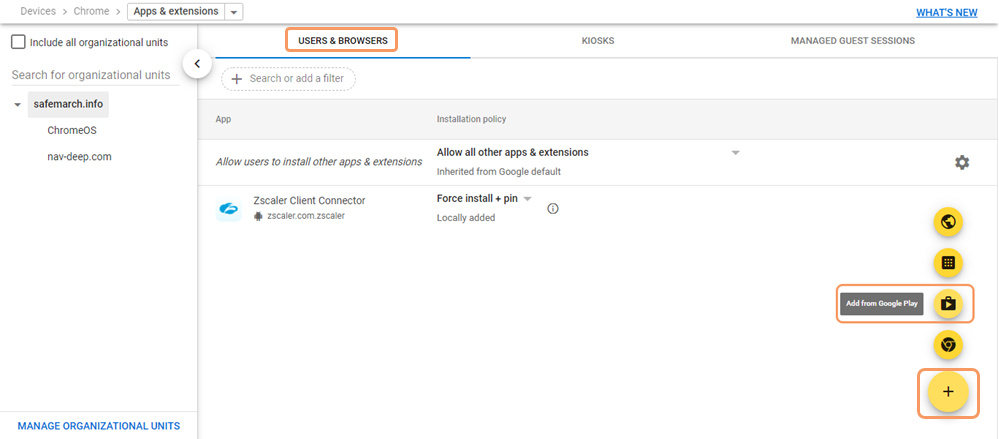Click the add Chrome app icon

click(x=948, y=345)
